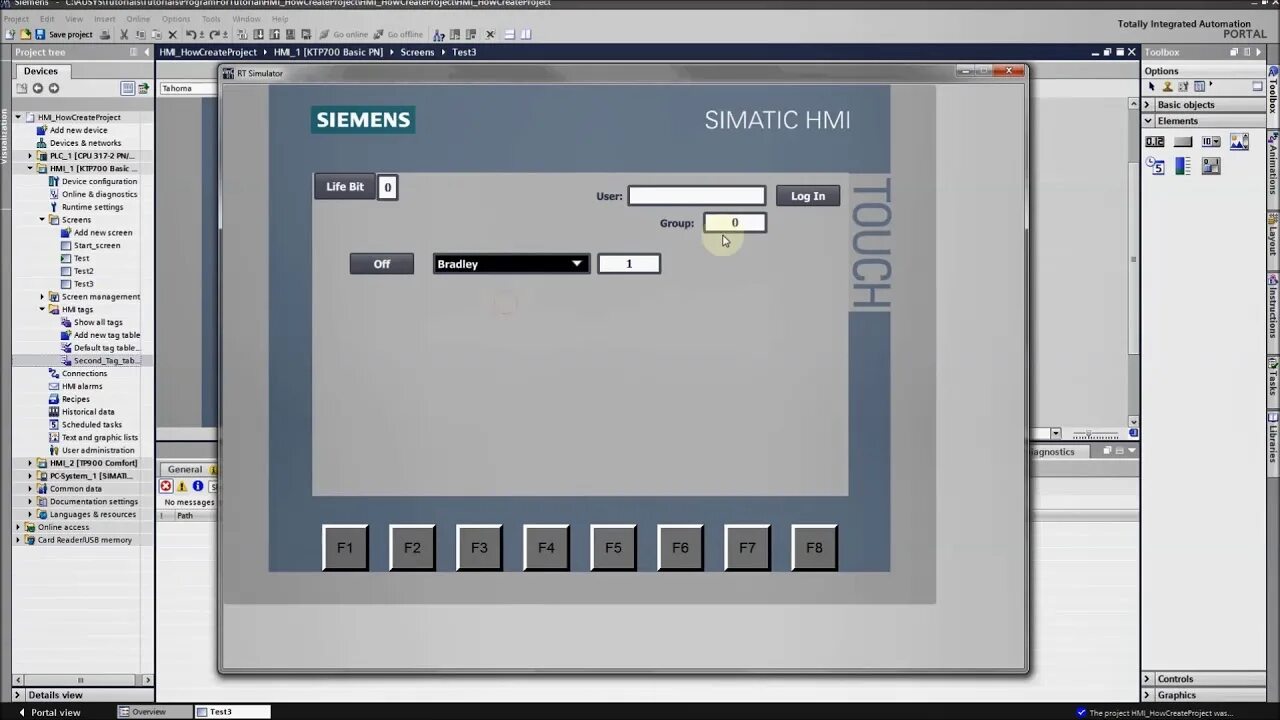The width and height of the screenshot is (1280, 720).
Task: Click the back arrow under the Devices tab
Action: pos(38,88)
